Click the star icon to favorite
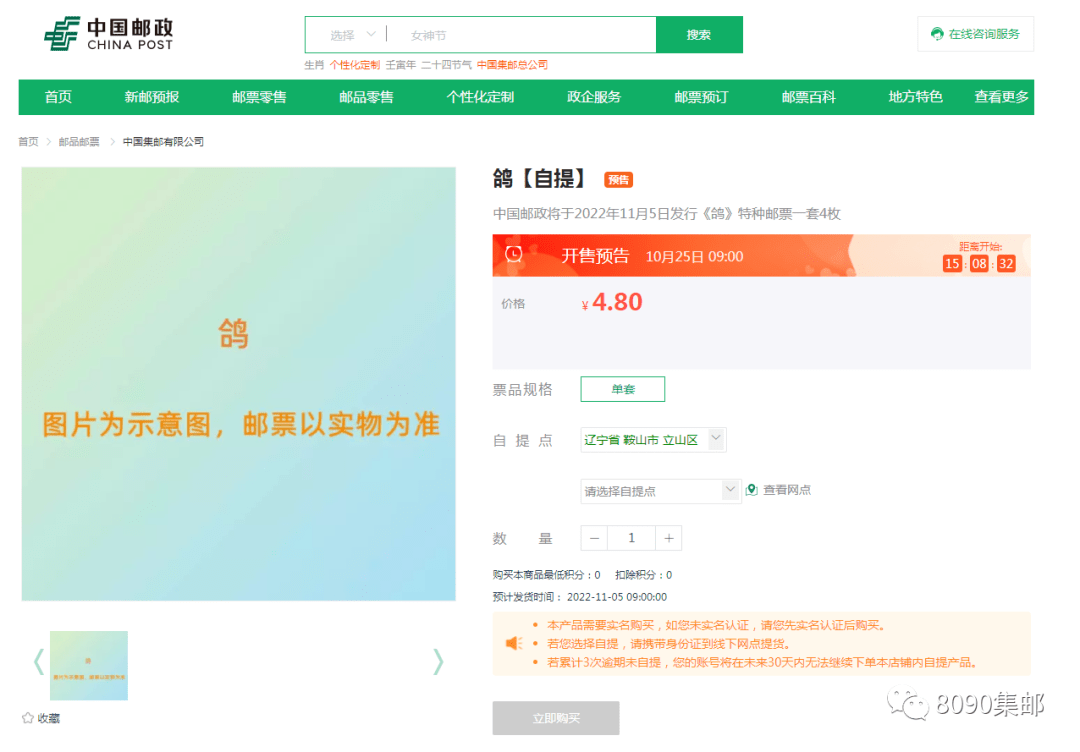 28,718
